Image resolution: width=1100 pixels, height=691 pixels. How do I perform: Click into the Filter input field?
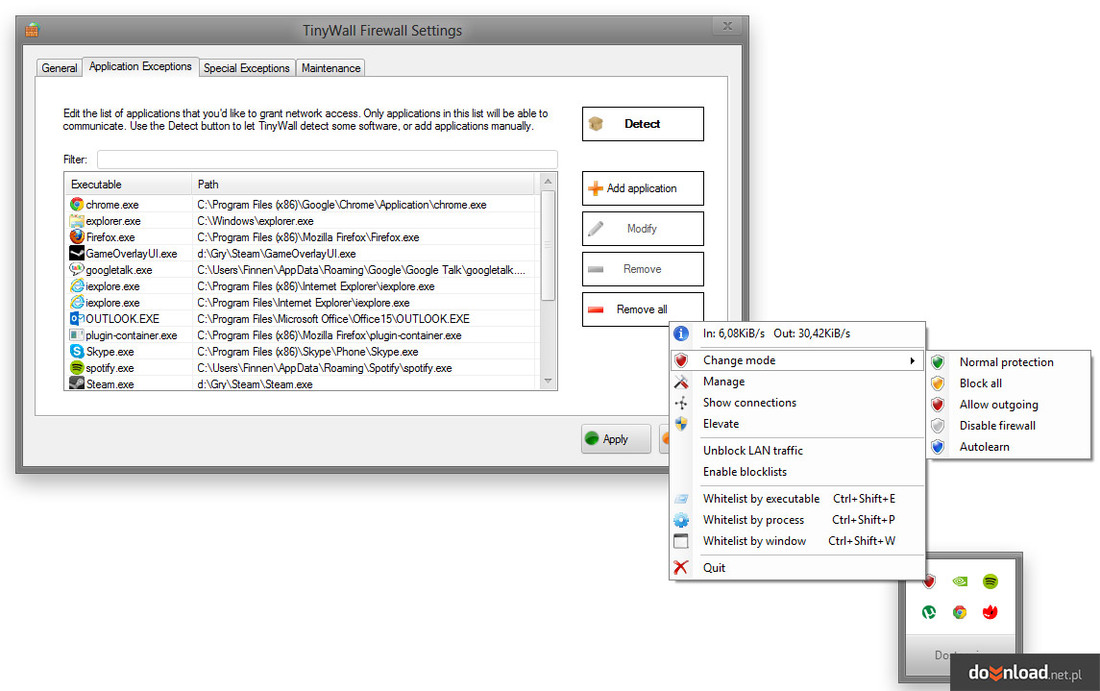pos(327,159)
